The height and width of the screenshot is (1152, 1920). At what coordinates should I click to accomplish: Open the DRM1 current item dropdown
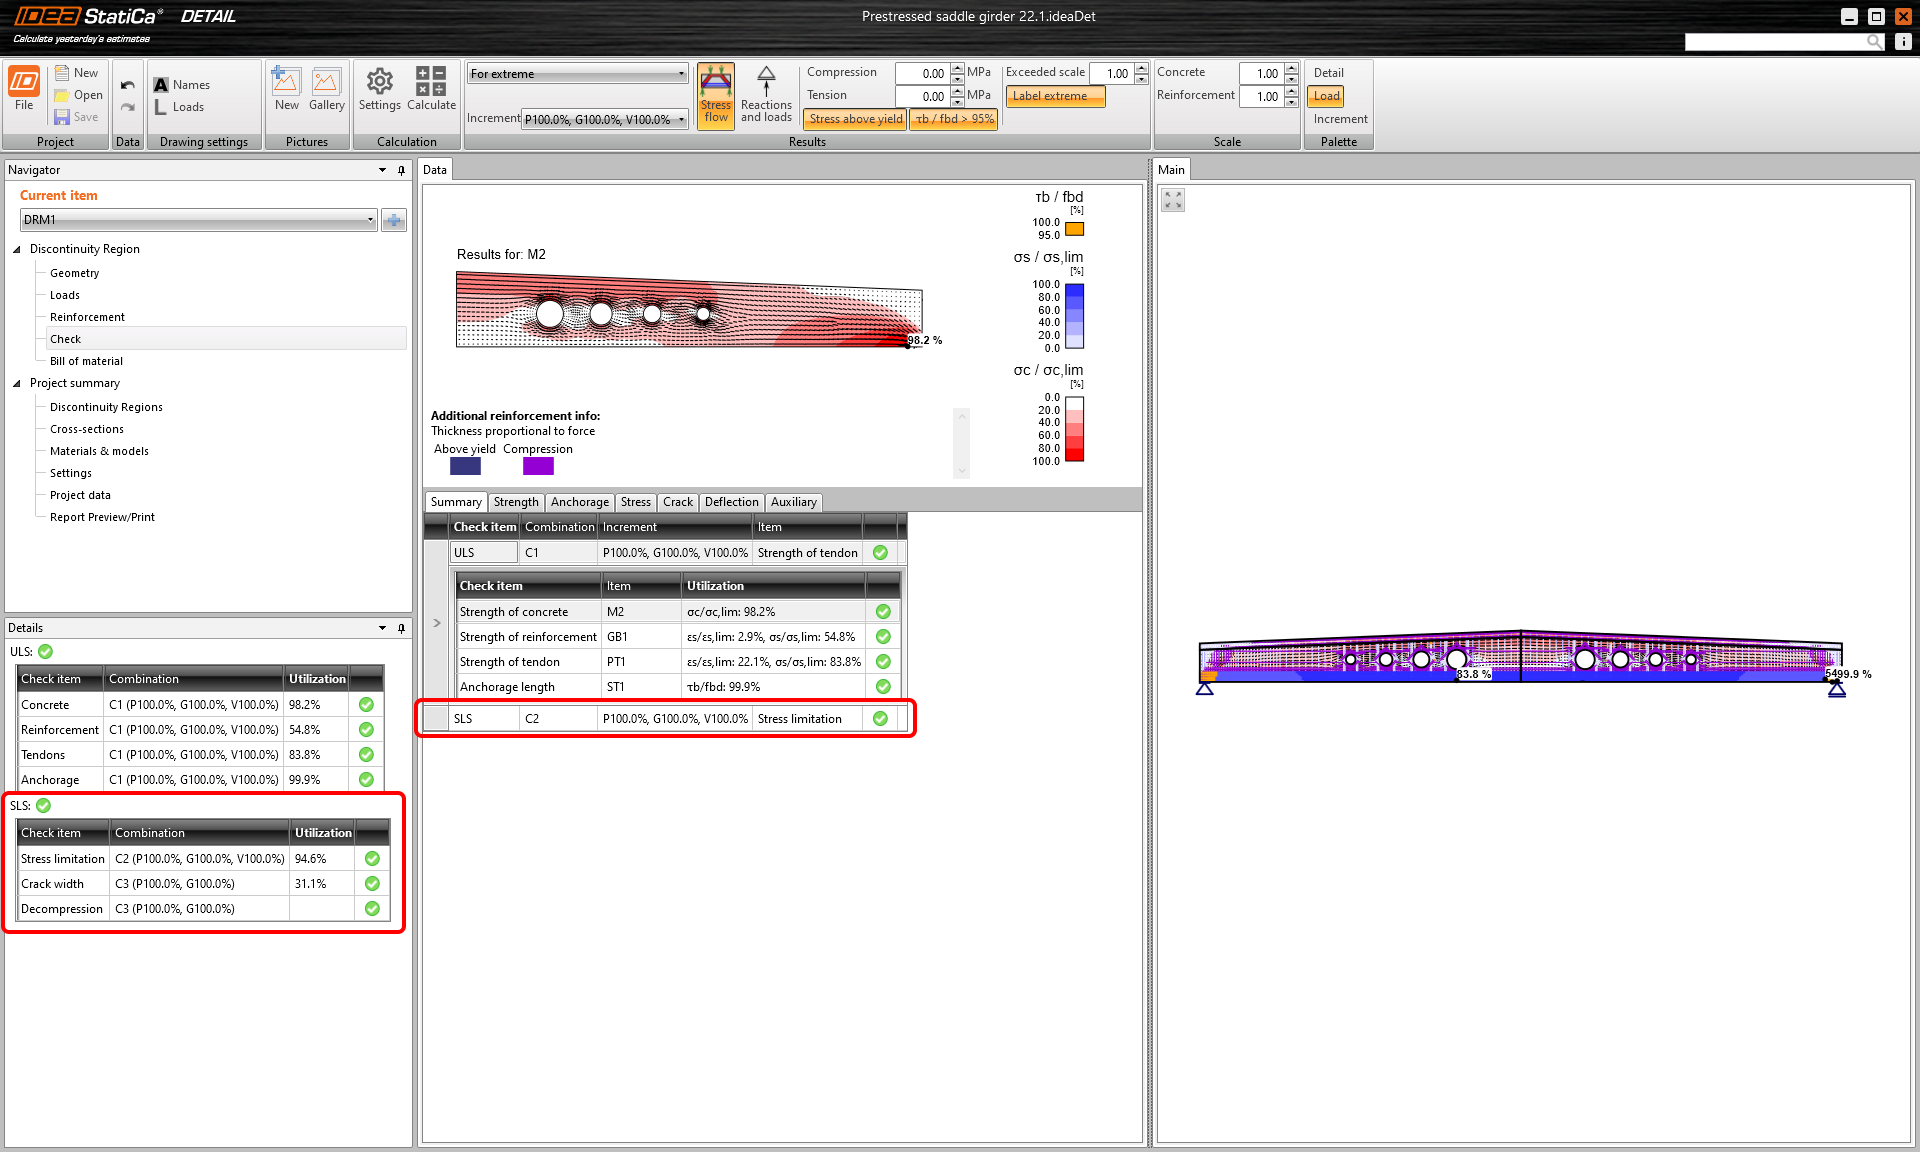(198, 220)
